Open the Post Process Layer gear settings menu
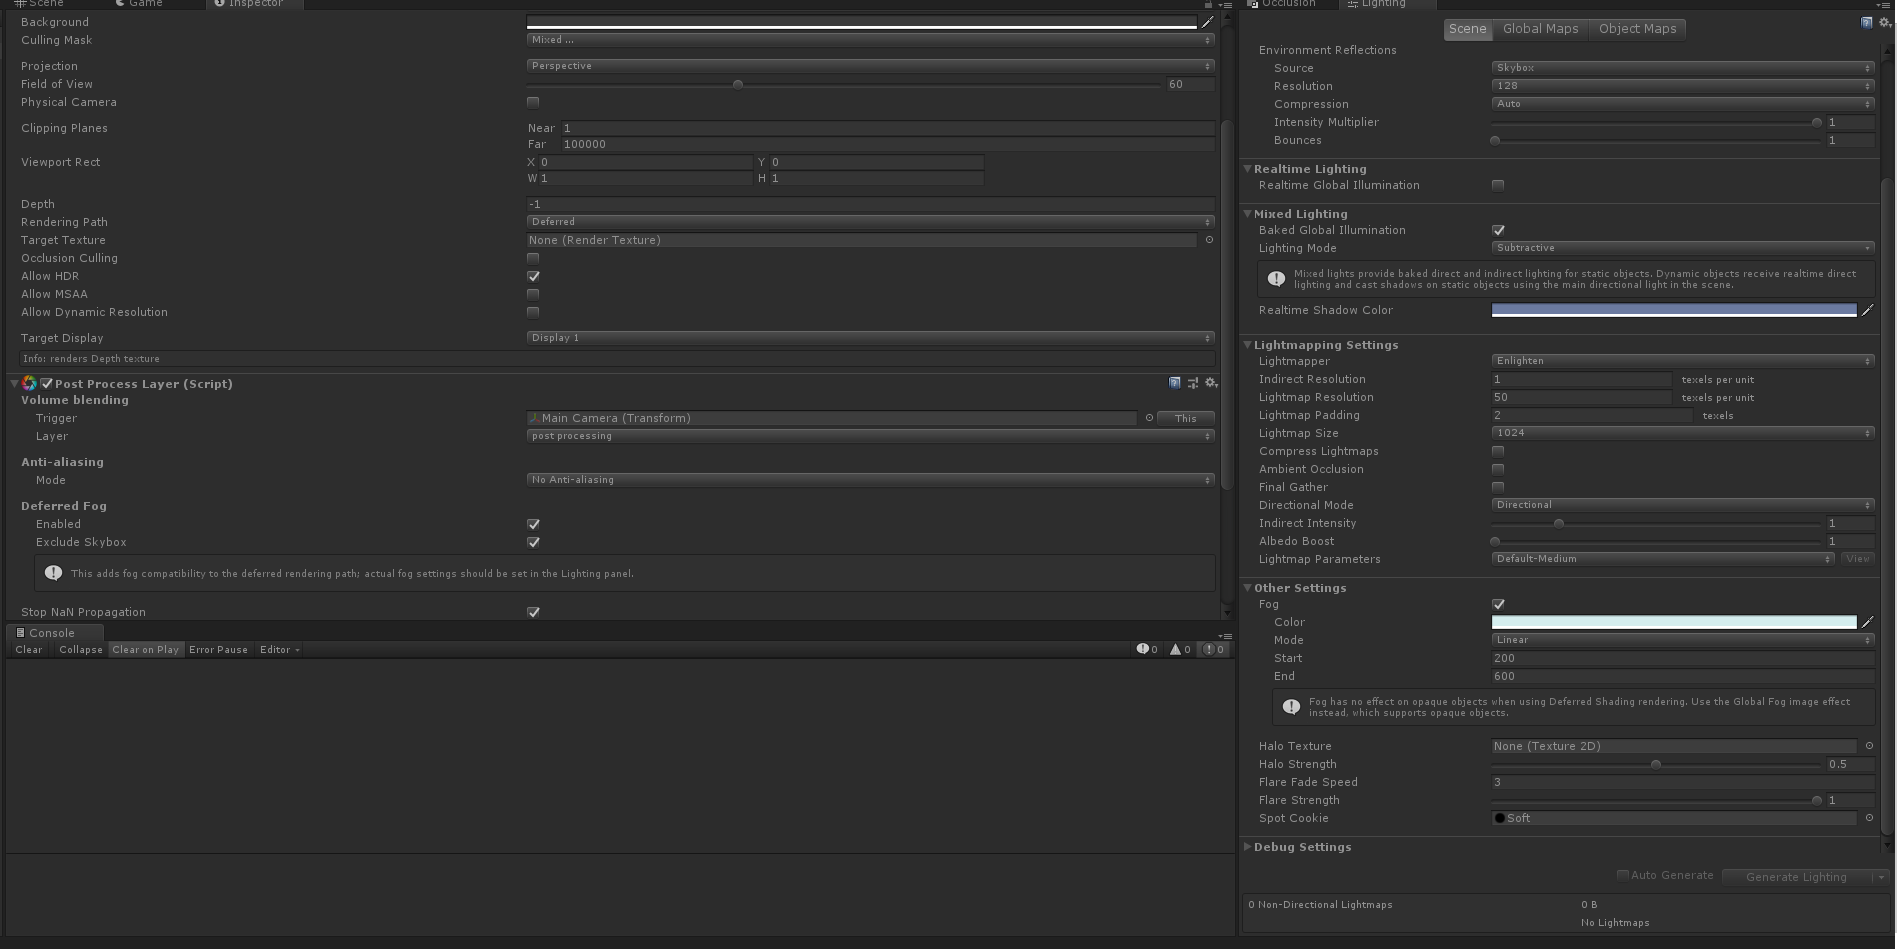This screenshot has height=949, width=1897. pyautogui.click(x=1210, y=383)
